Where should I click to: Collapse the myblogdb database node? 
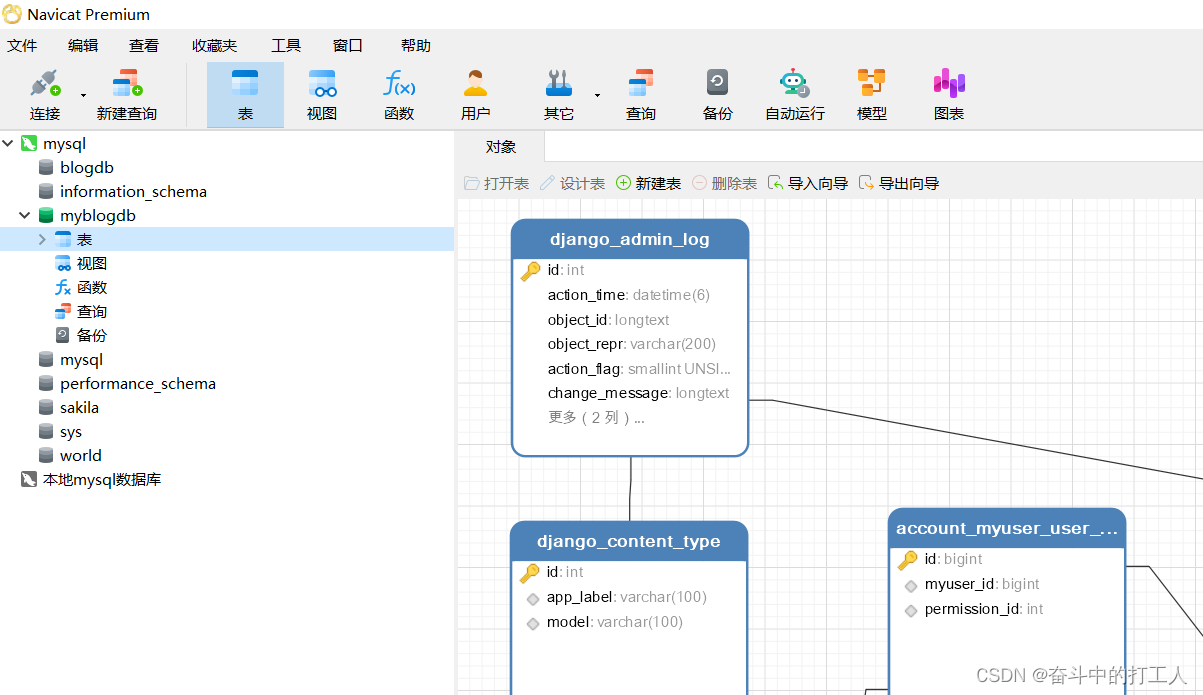click(24, 215)
